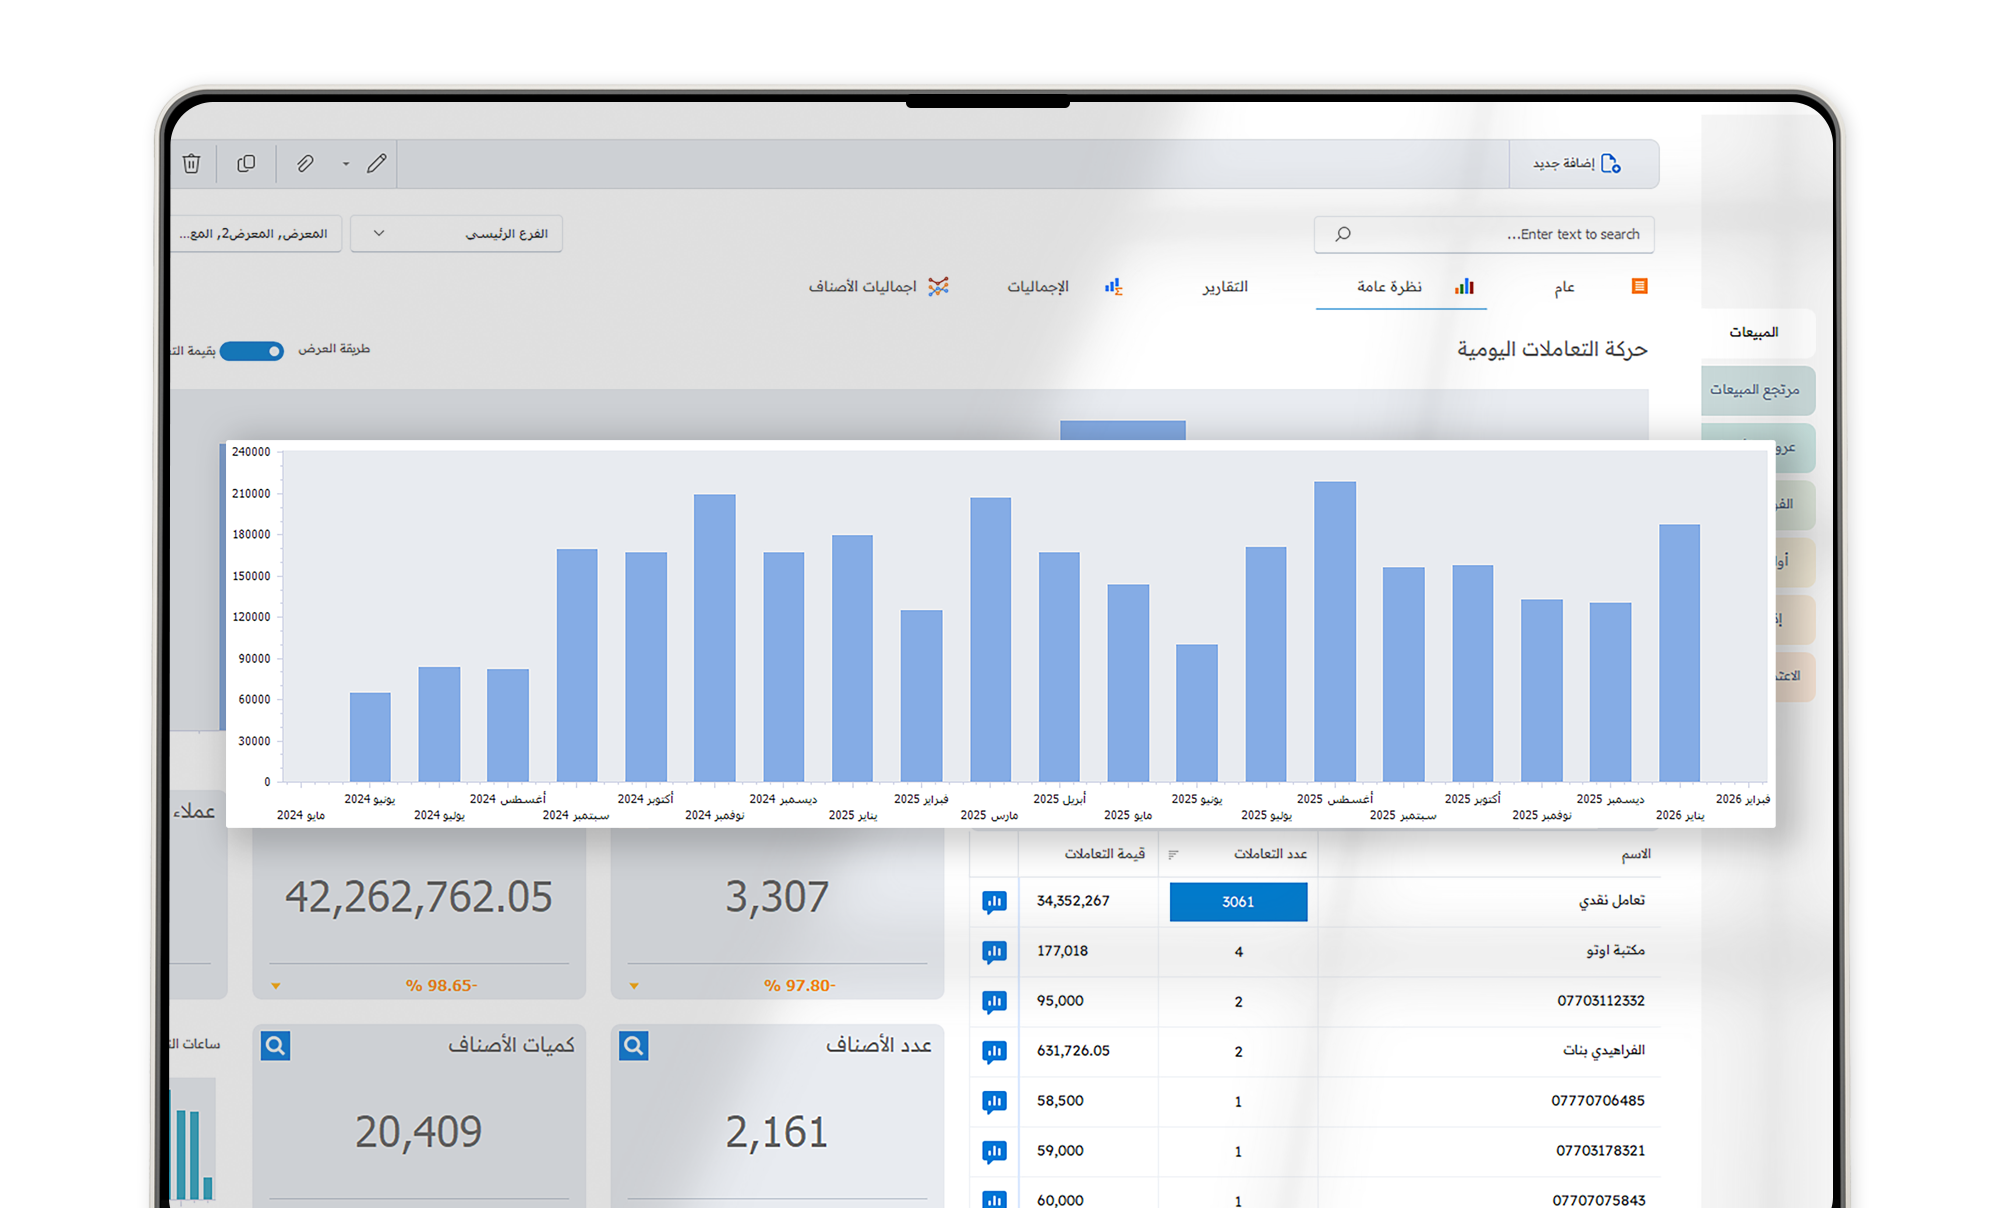Click the sort indicator next to قيمة التعاملات
Screen dimensions: 2000x1208
[1173, 855]
